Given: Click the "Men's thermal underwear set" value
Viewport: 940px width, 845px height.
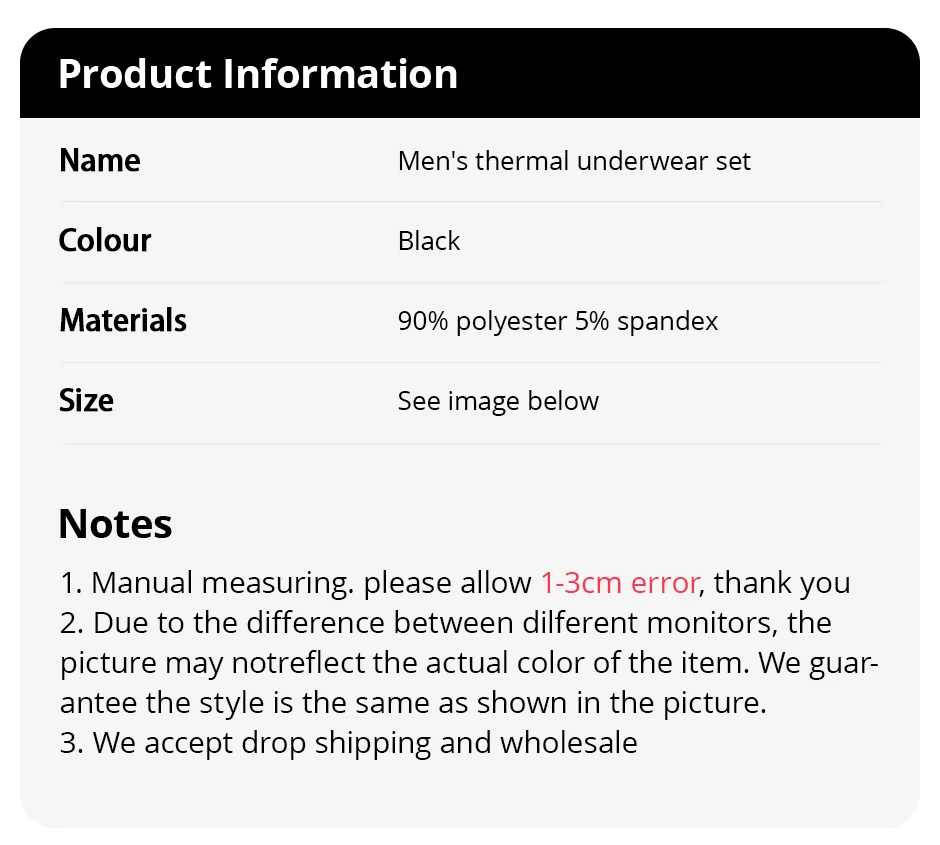Looking at the screenshot, I should click(x=574, y=161).
